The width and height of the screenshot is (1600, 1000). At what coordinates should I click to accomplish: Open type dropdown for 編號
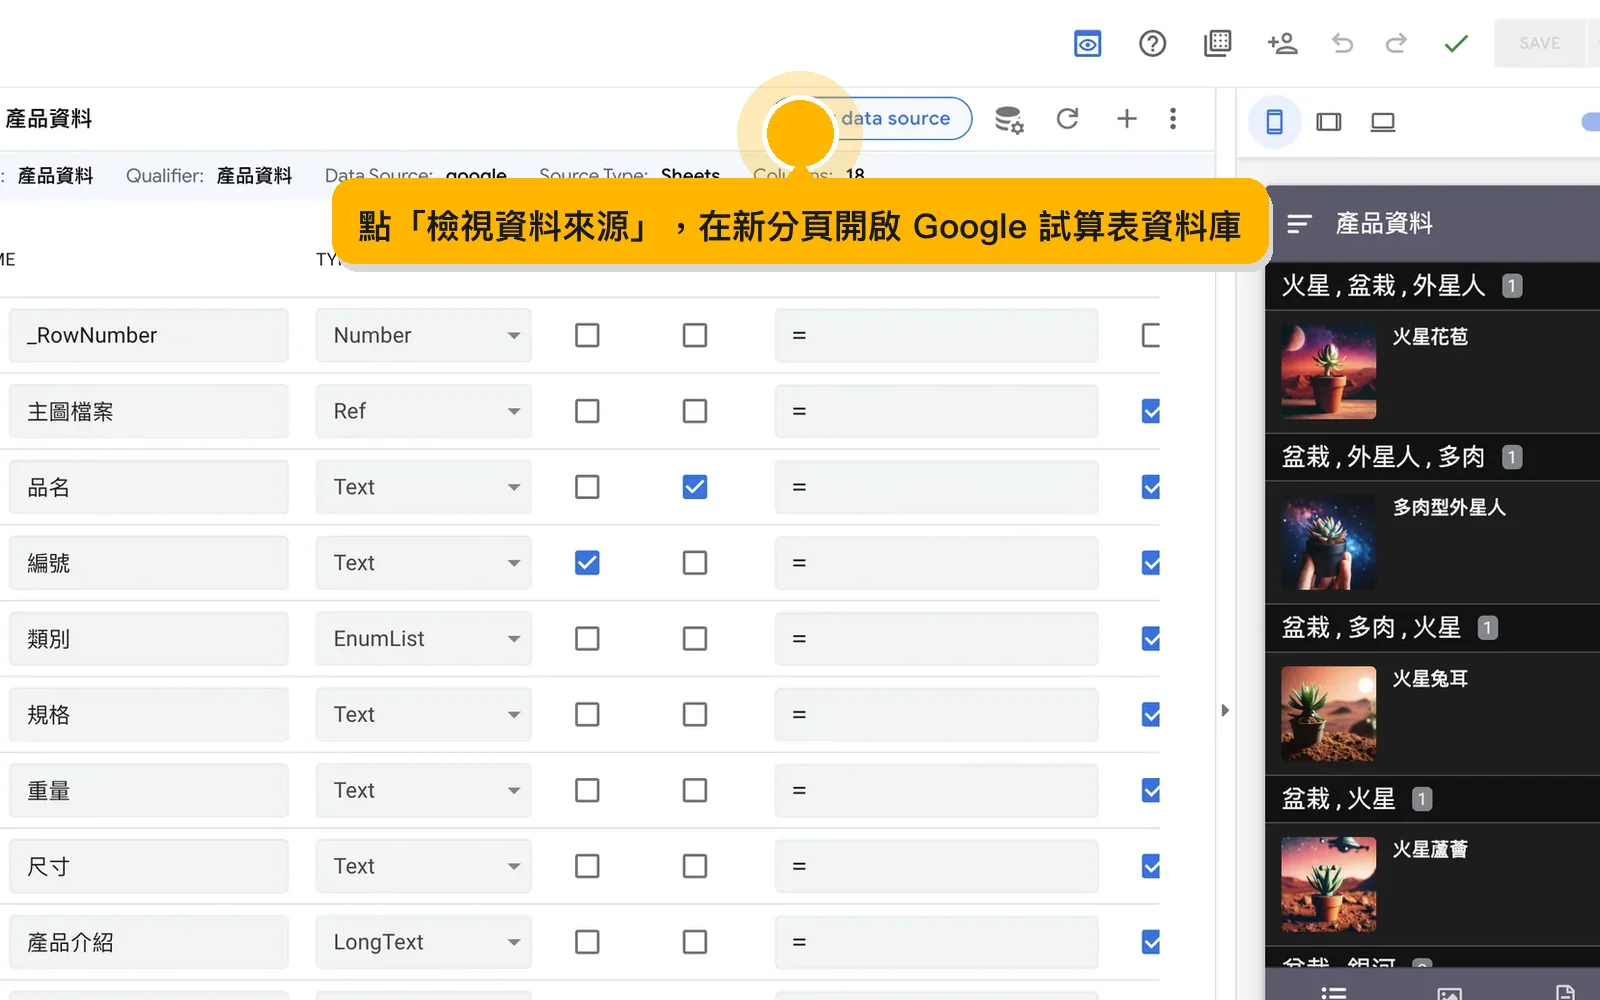coord(424,564)
